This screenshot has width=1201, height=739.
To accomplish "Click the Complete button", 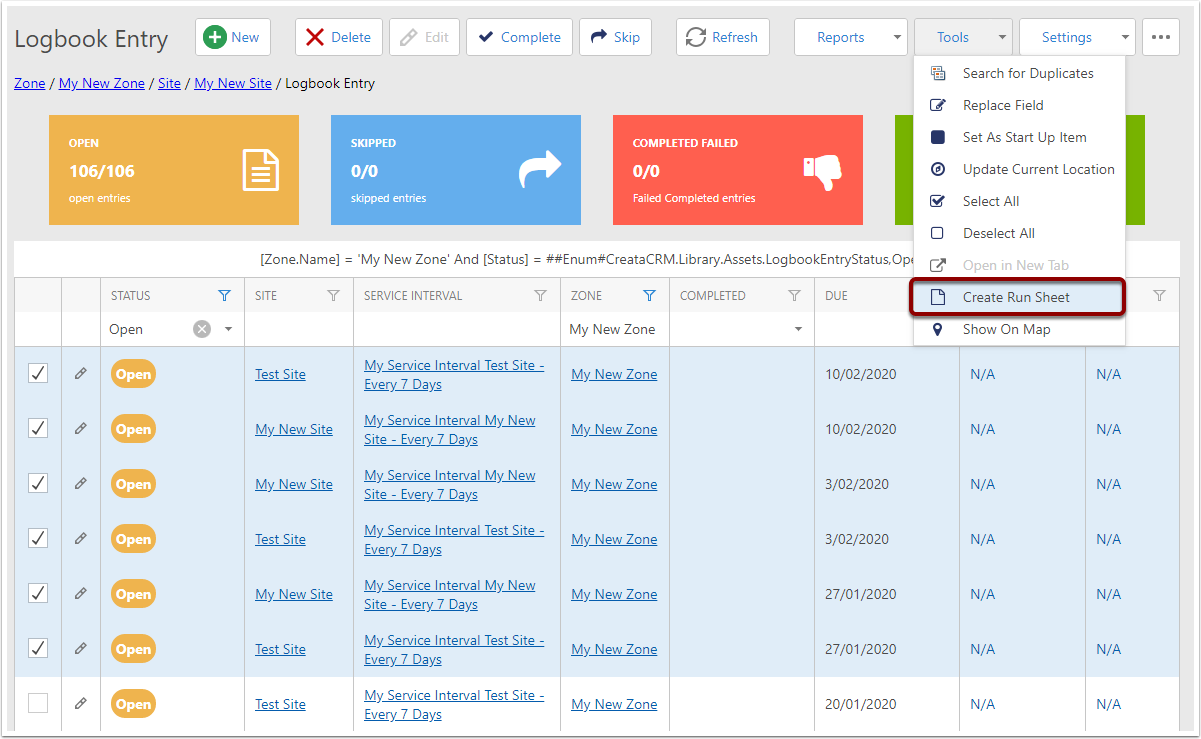I will click(x=519, y=37).
